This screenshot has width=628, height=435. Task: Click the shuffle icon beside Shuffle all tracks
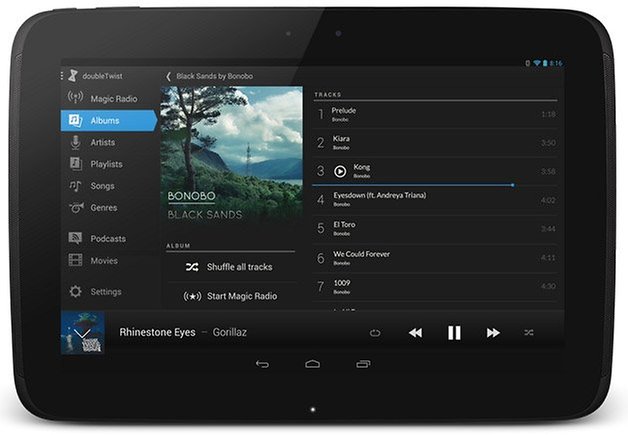pos(192,267)
